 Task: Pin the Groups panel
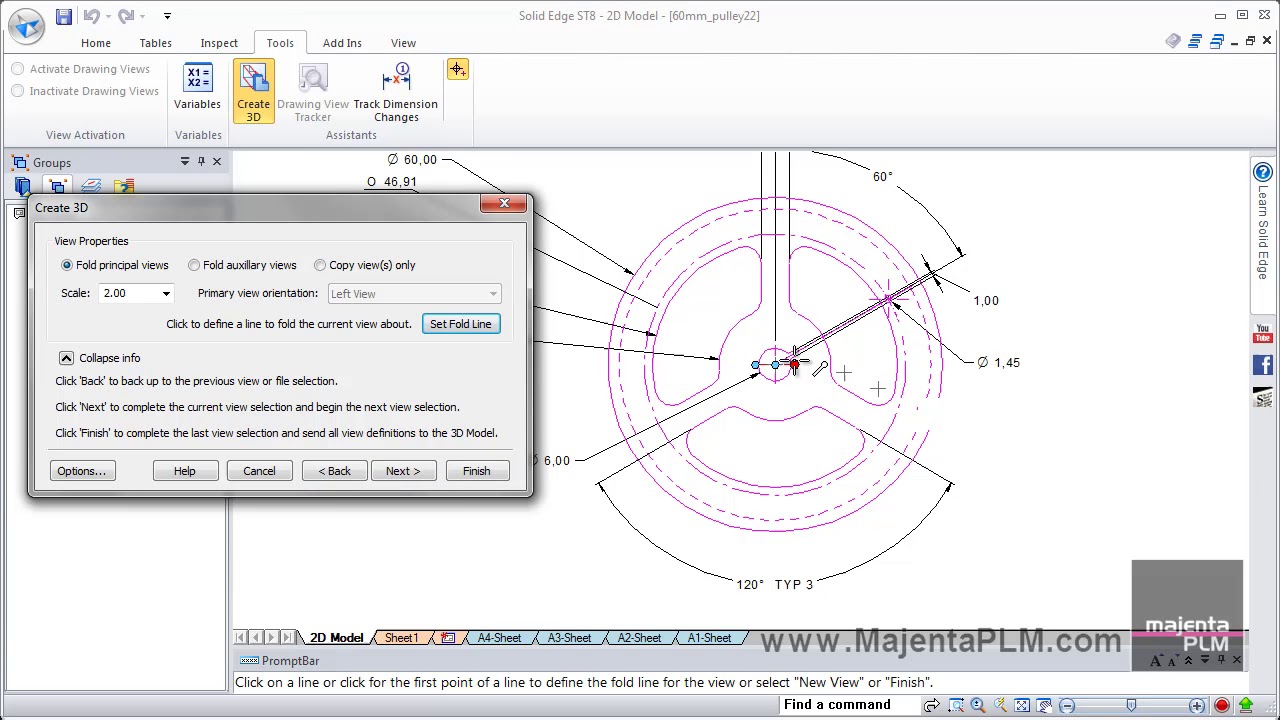(201, 162)
